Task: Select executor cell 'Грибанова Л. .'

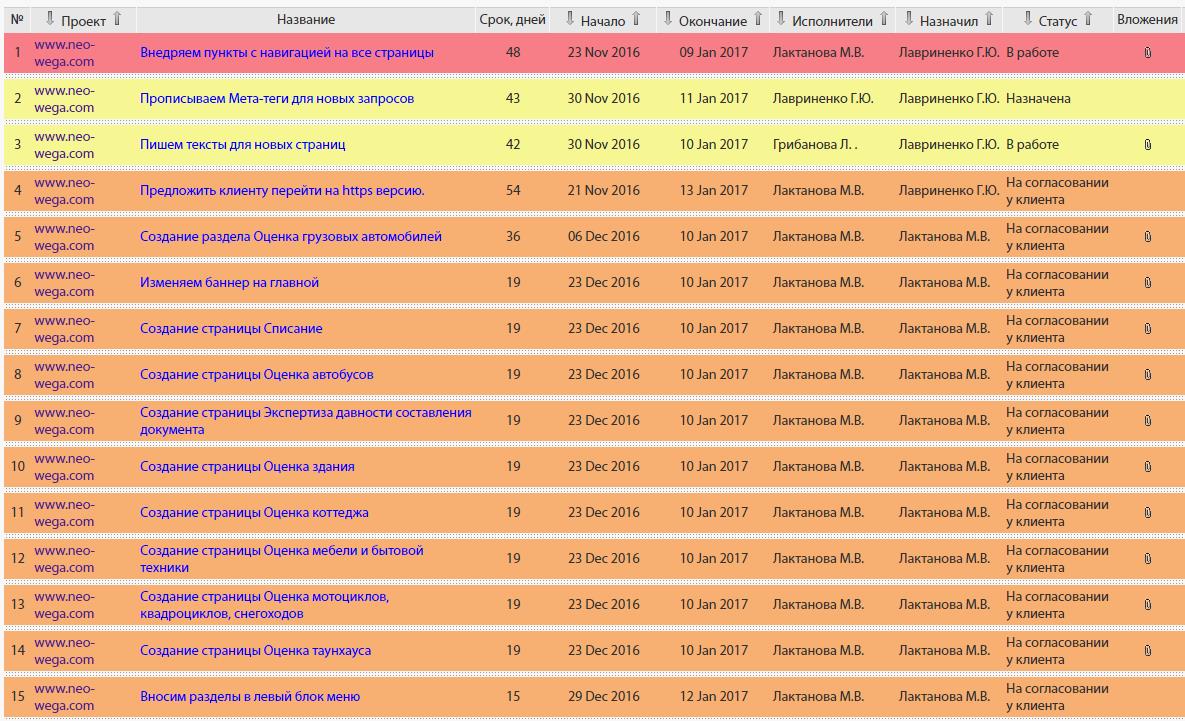Action: 815,144
